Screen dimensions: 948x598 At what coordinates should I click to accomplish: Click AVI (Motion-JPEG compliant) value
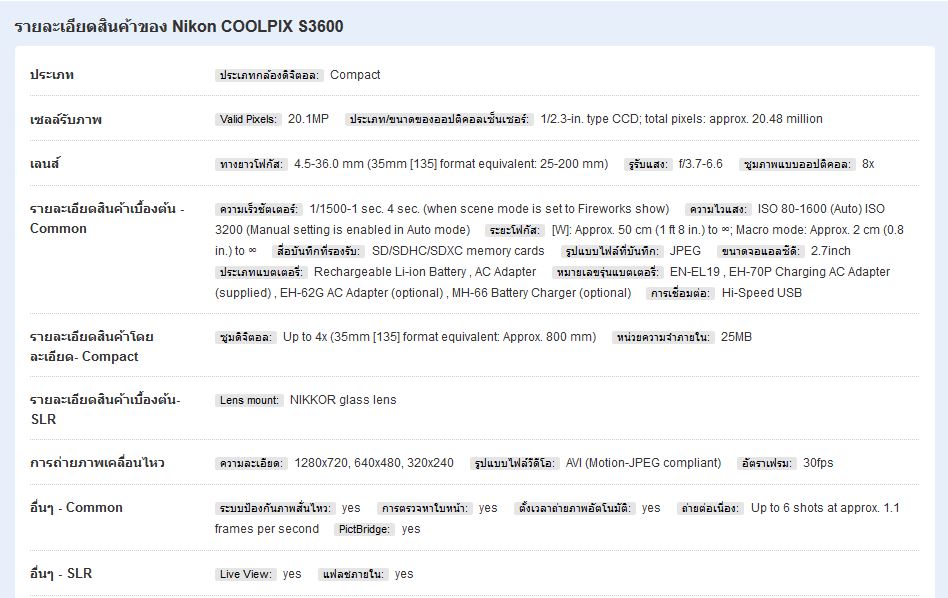643,463
